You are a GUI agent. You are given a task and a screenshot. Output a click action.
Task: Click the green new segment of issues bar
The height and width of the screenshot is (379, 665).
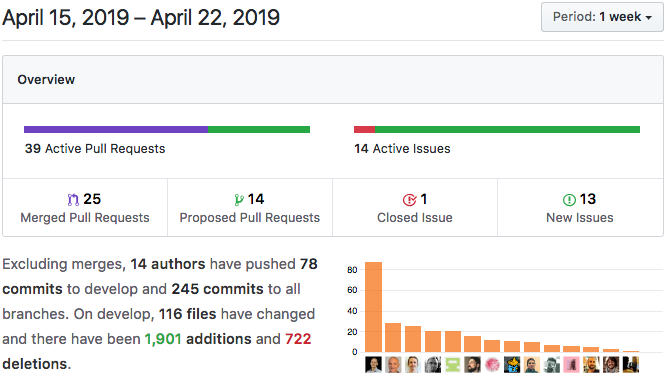[507, 129]
